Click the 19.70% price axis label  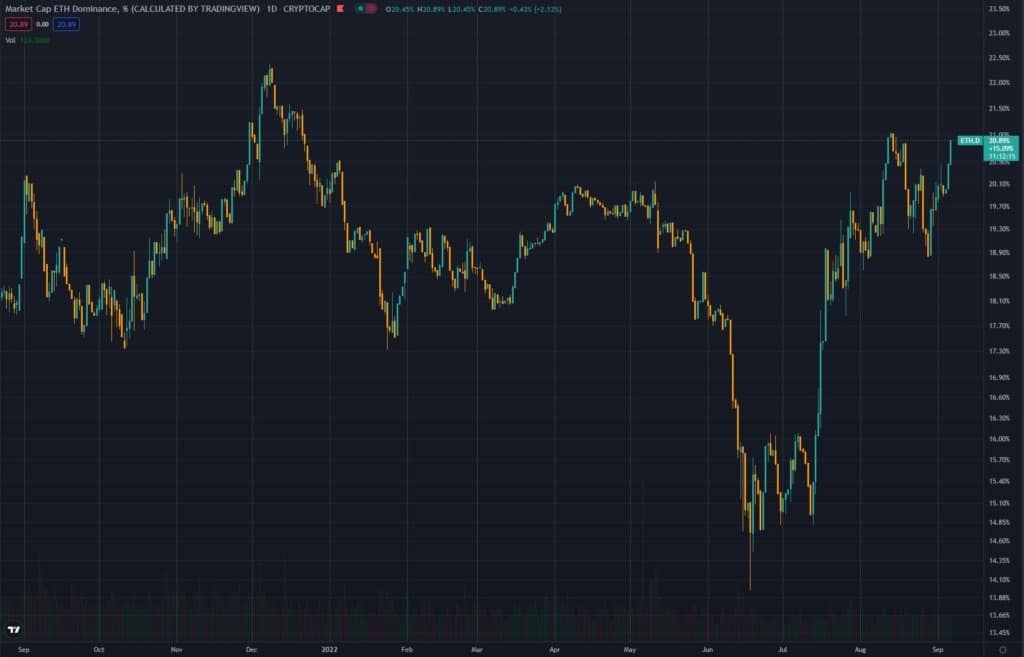tap(999, 206)
